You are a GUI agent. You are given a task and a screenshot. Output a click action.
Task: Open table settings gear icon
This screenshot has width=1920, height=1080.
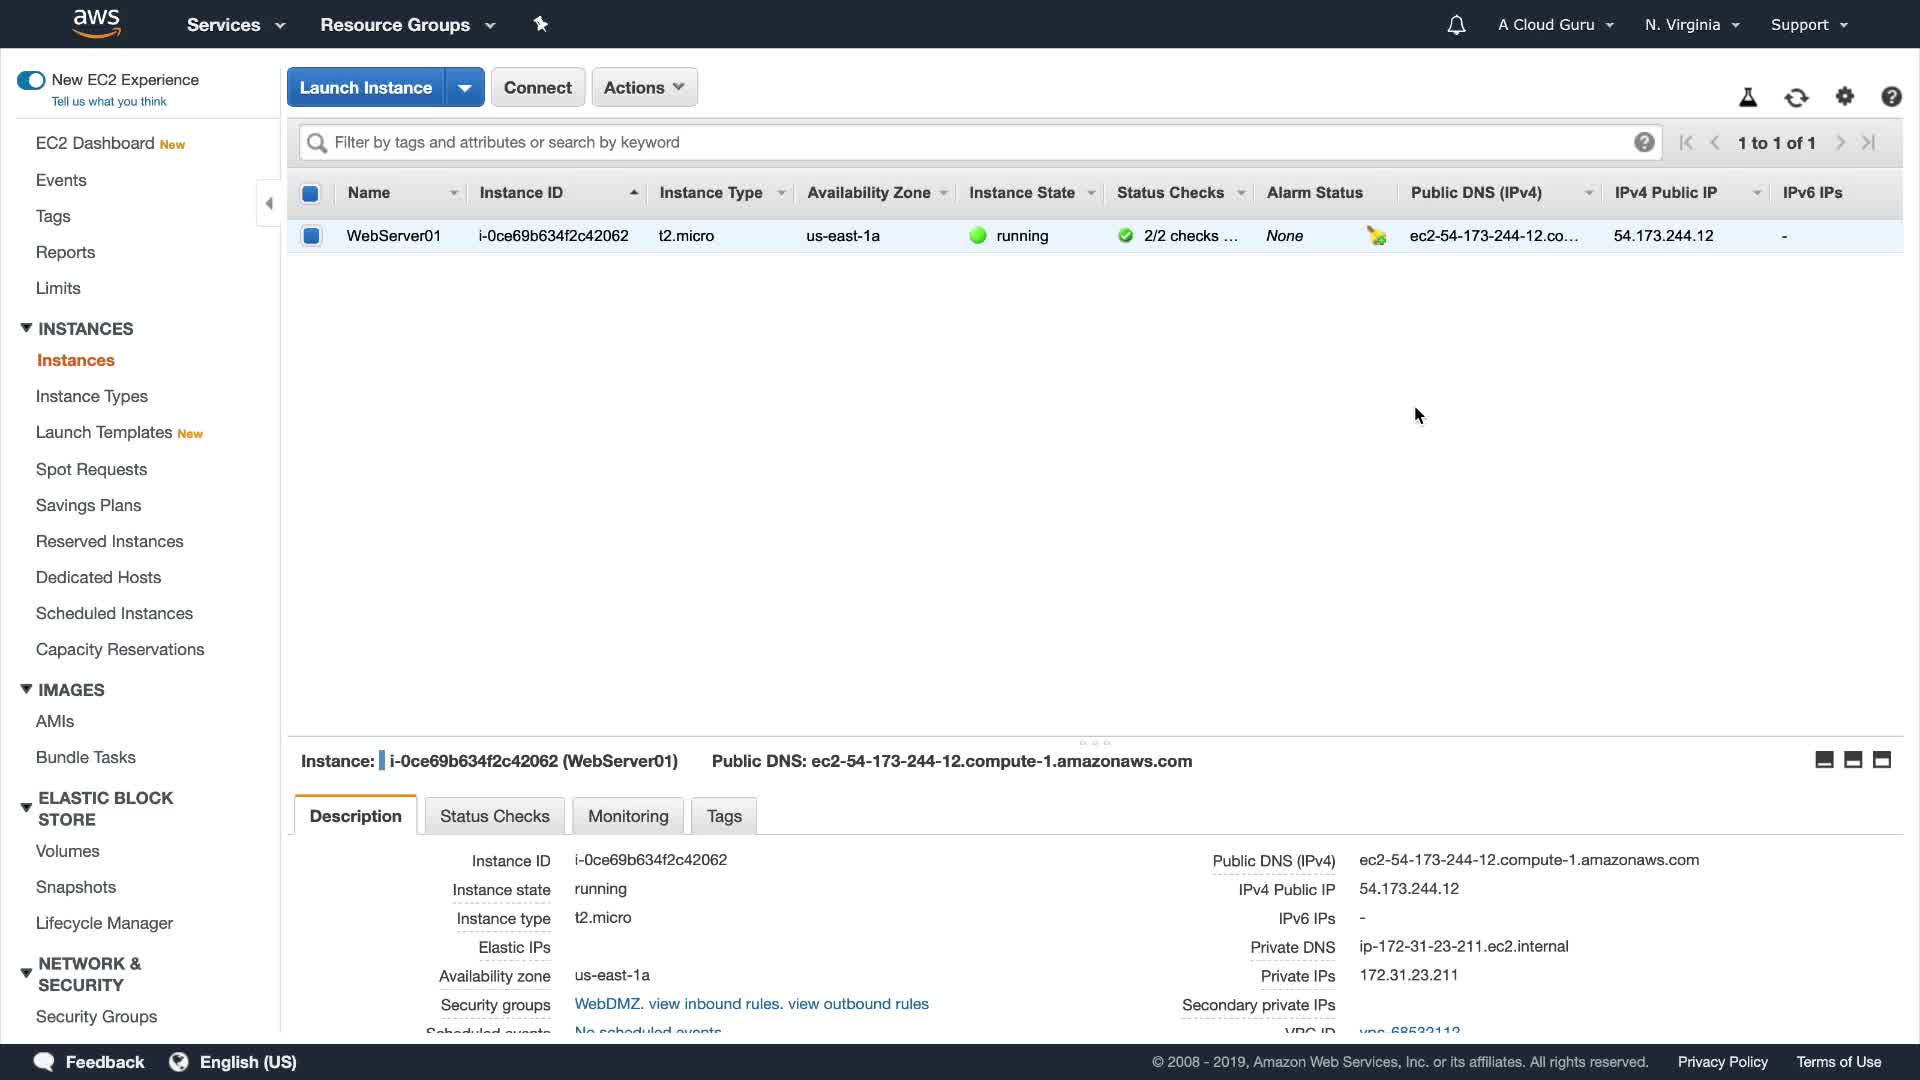[1845, 97]
